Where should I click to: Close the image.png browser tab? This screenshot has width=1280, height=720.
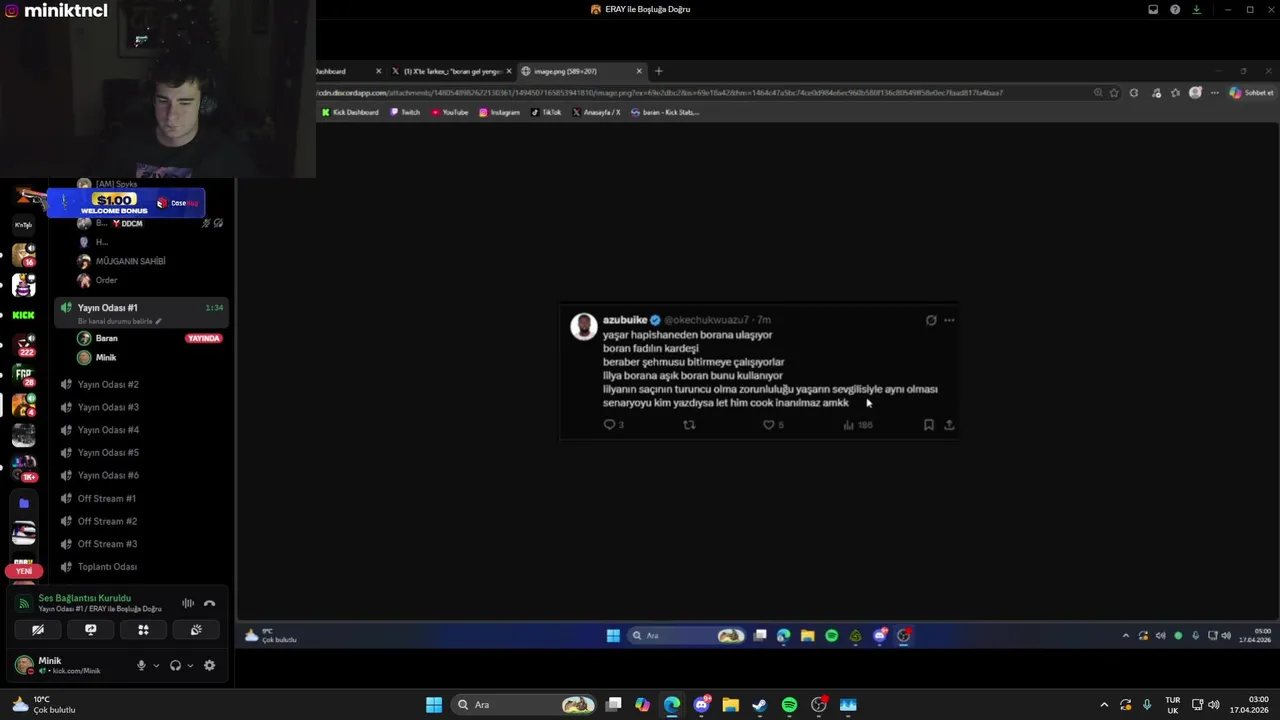pos(639,71)
